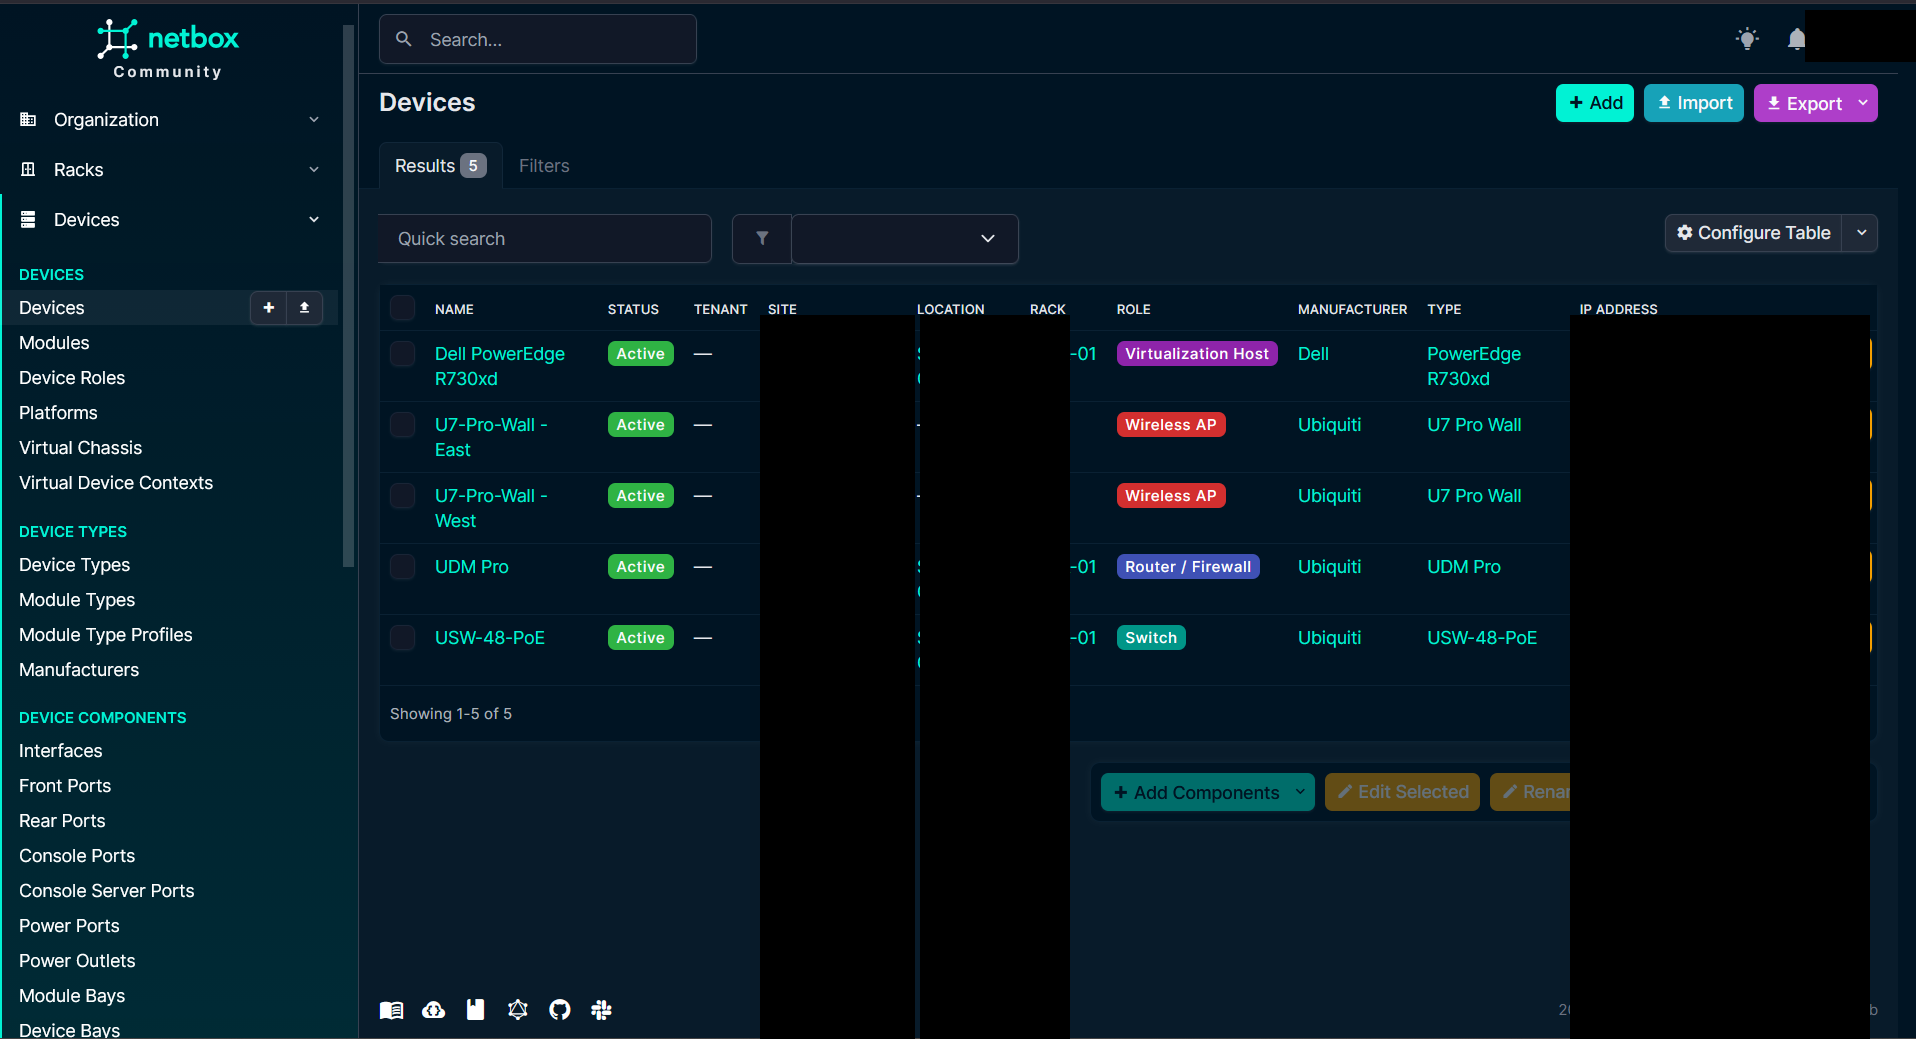
Task: Click the GraphQL icon in footer
Action: click(x=517, y=1010)
